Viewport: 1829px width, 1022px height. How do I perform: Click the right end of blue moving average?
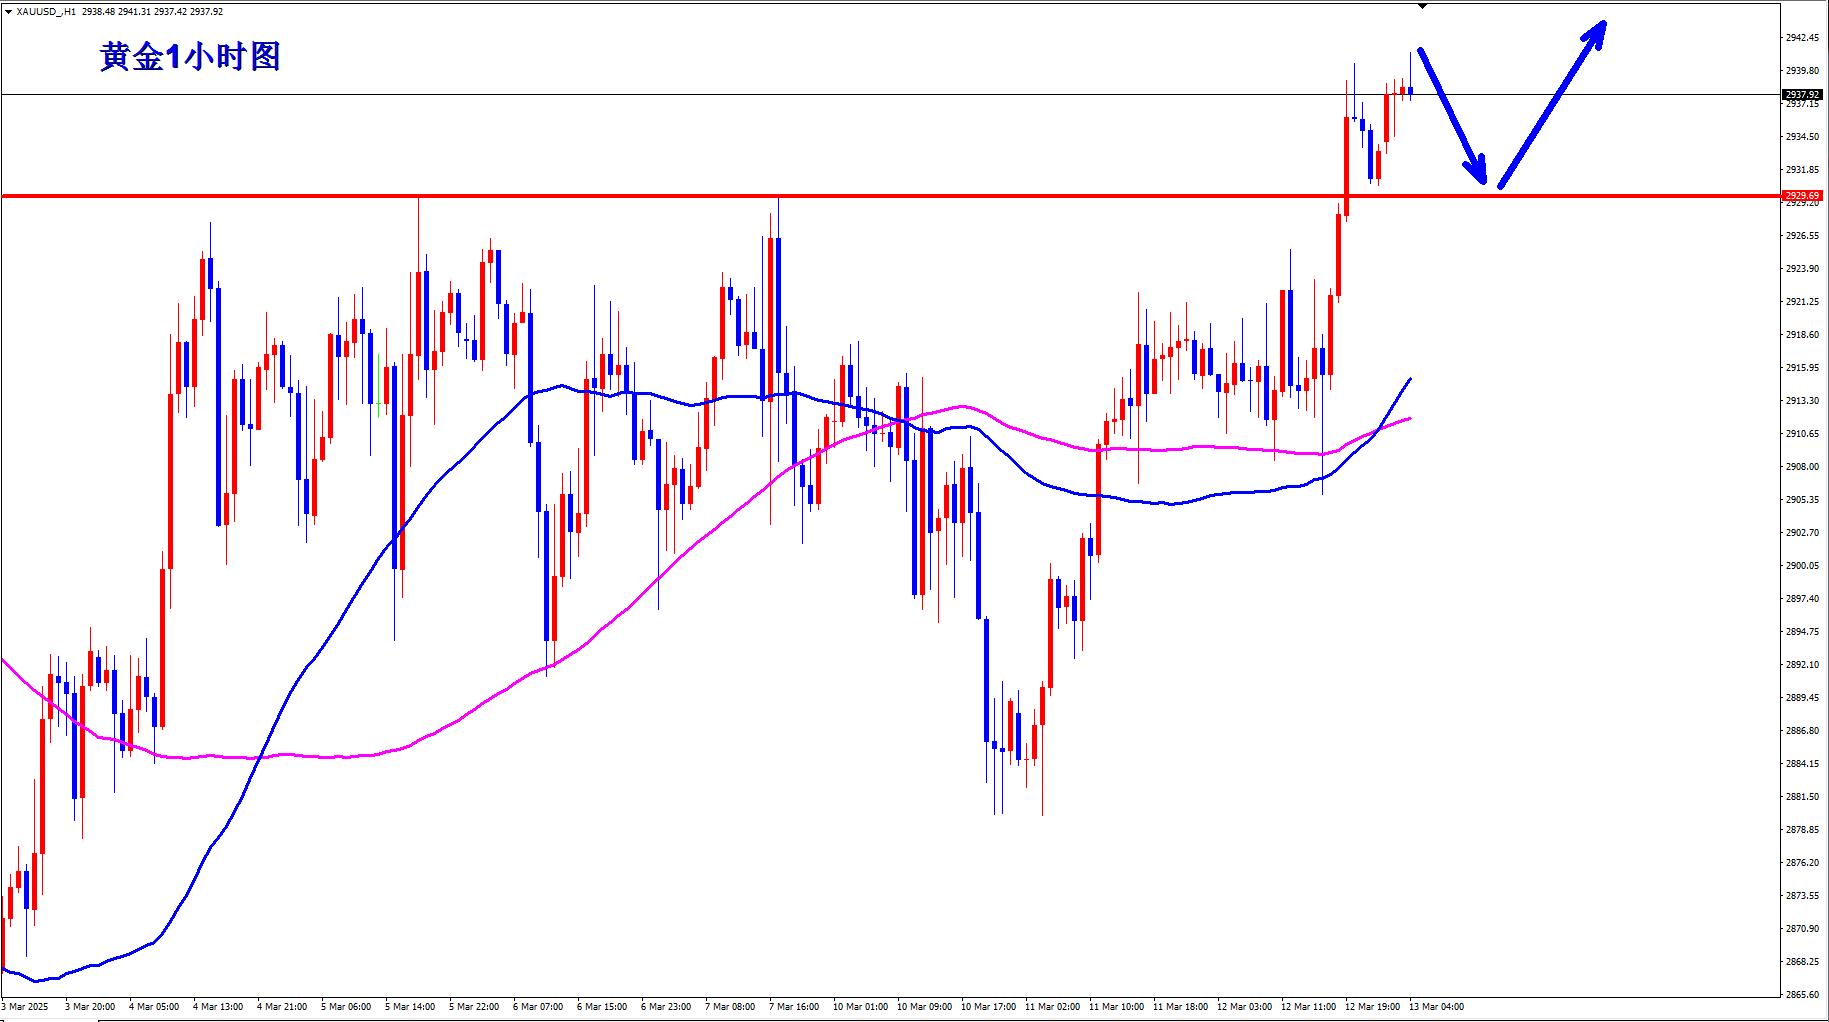click(x=1409, y=380)
